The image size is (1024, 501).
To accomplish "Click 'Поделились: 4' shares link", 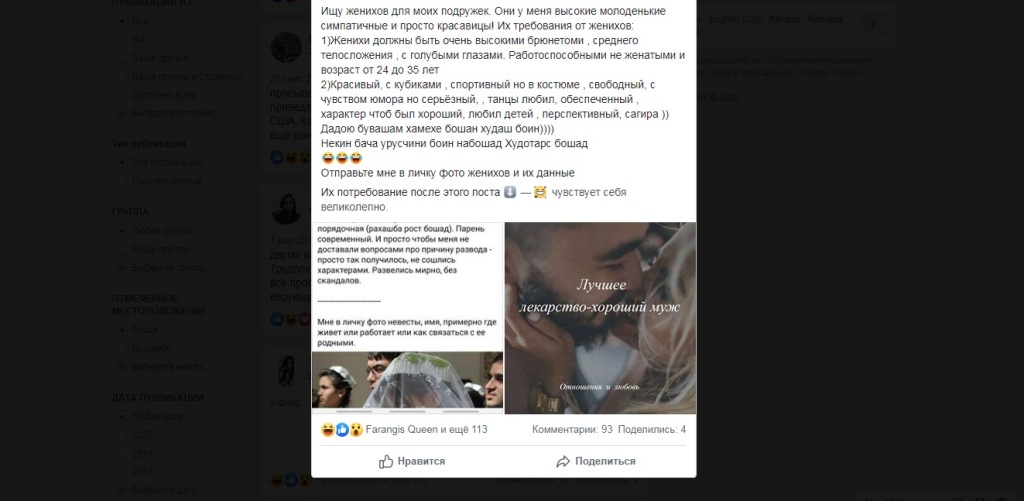I will click(652, 430).
